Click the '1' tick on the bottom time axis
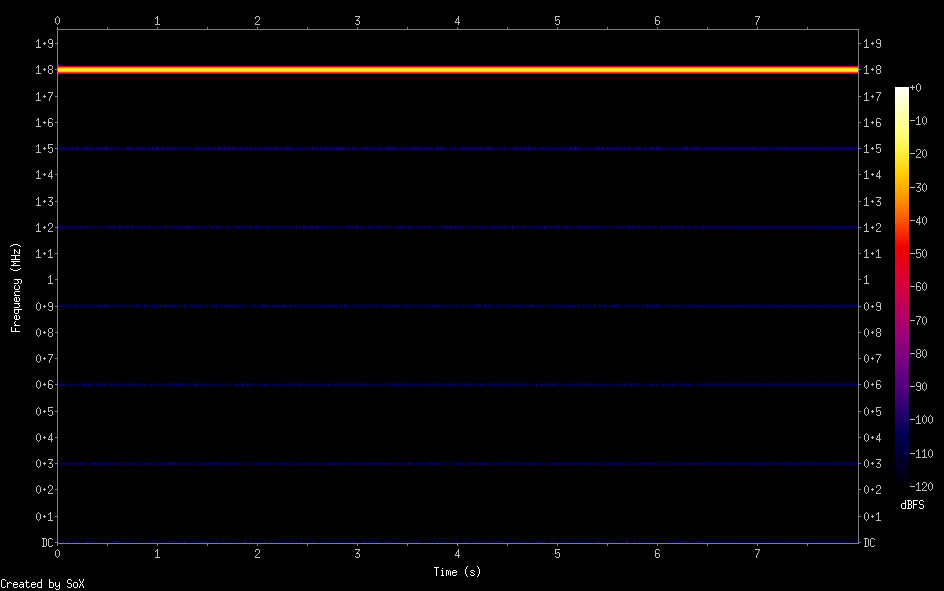 click(x=157, y=554)
